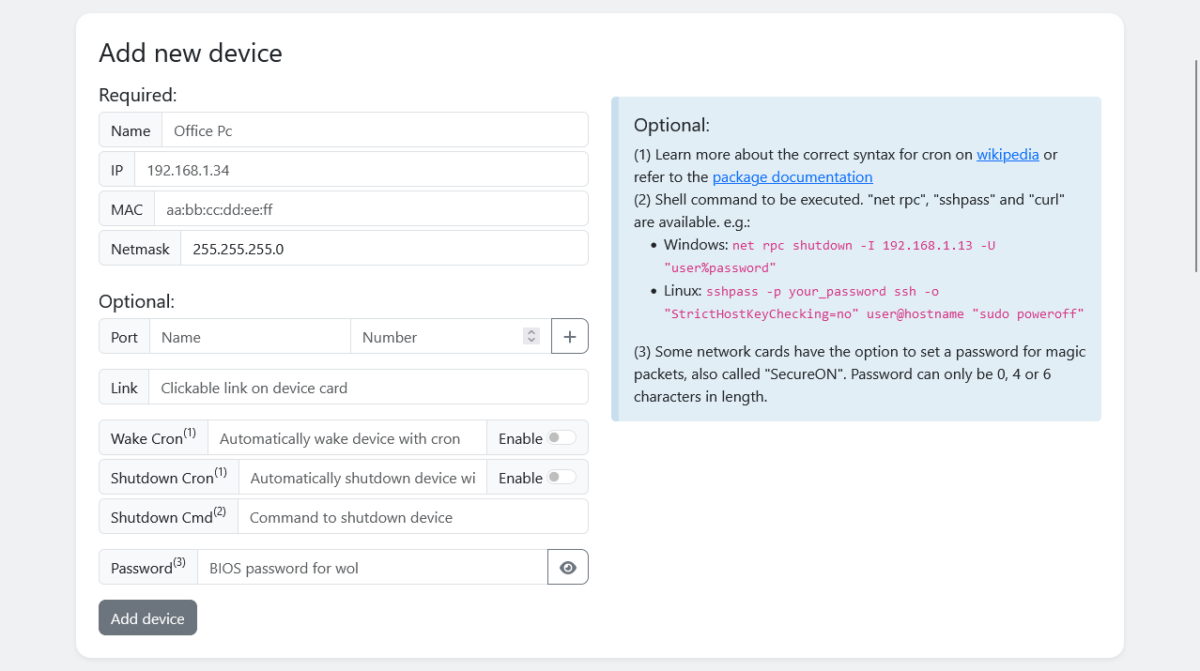The image size is (1200, 671).
Task: Focus the device Name input field
Action: pyautogui.click(x=375, y=130)
